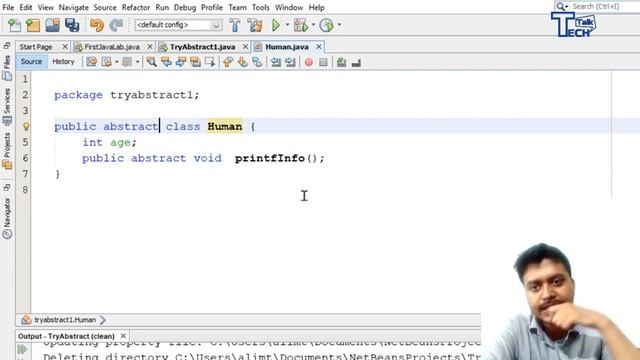The width and height of the screenshot is (640, 360).
Task: Click the Profile Project icon
Action: [327, 25]
